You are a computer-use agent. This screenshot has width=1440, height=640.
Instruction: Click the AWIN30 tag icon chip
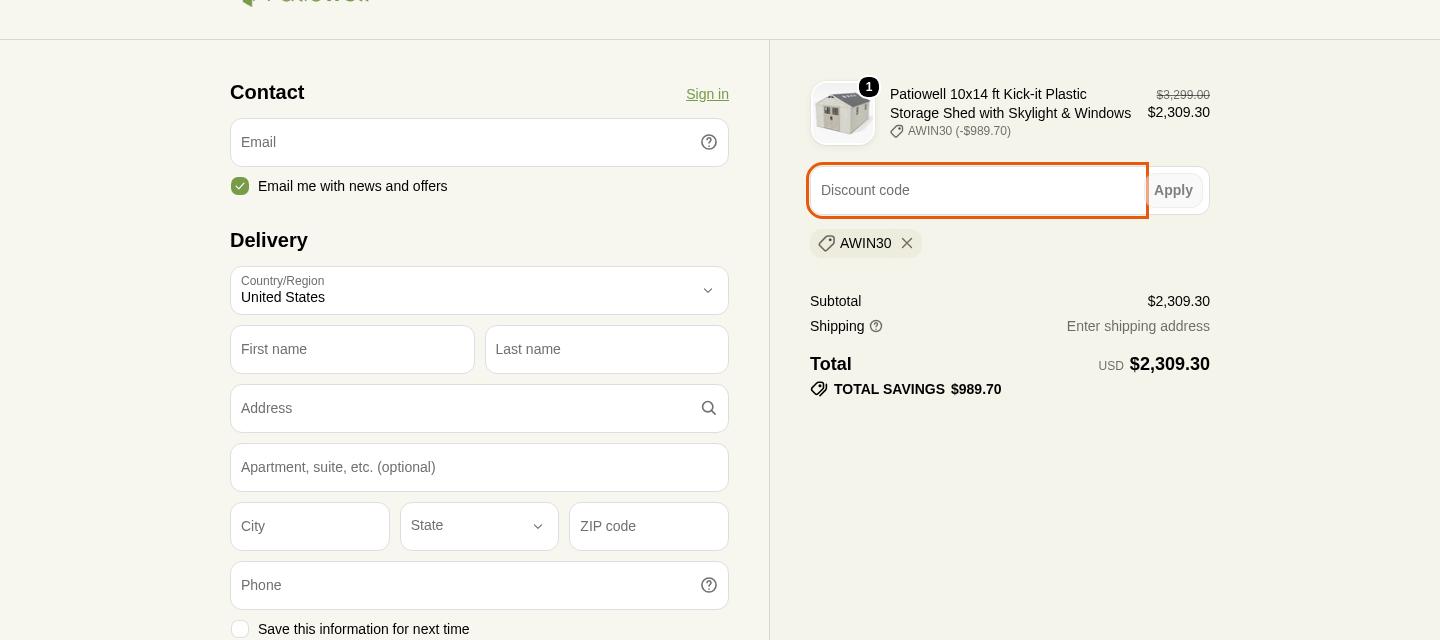coord(826,243)
